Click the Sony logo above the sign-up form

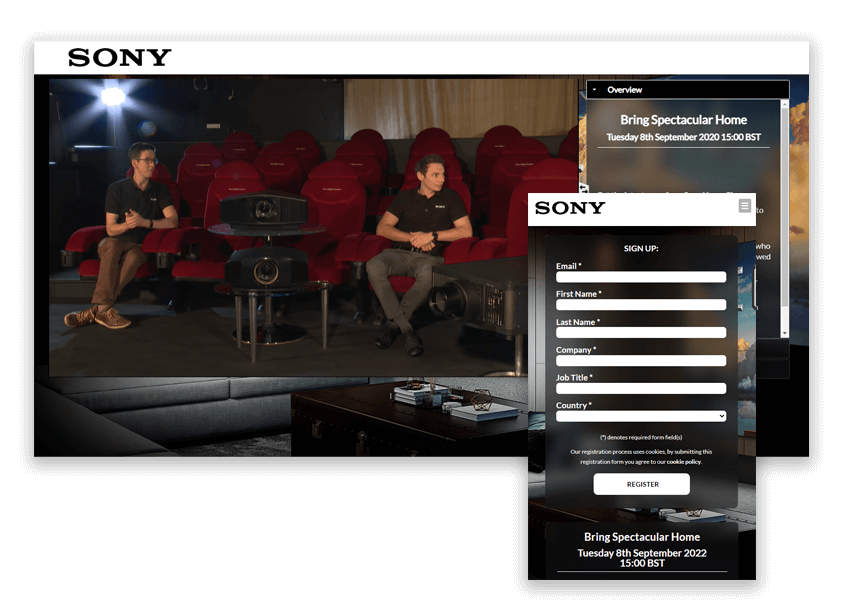pos(570,208)
